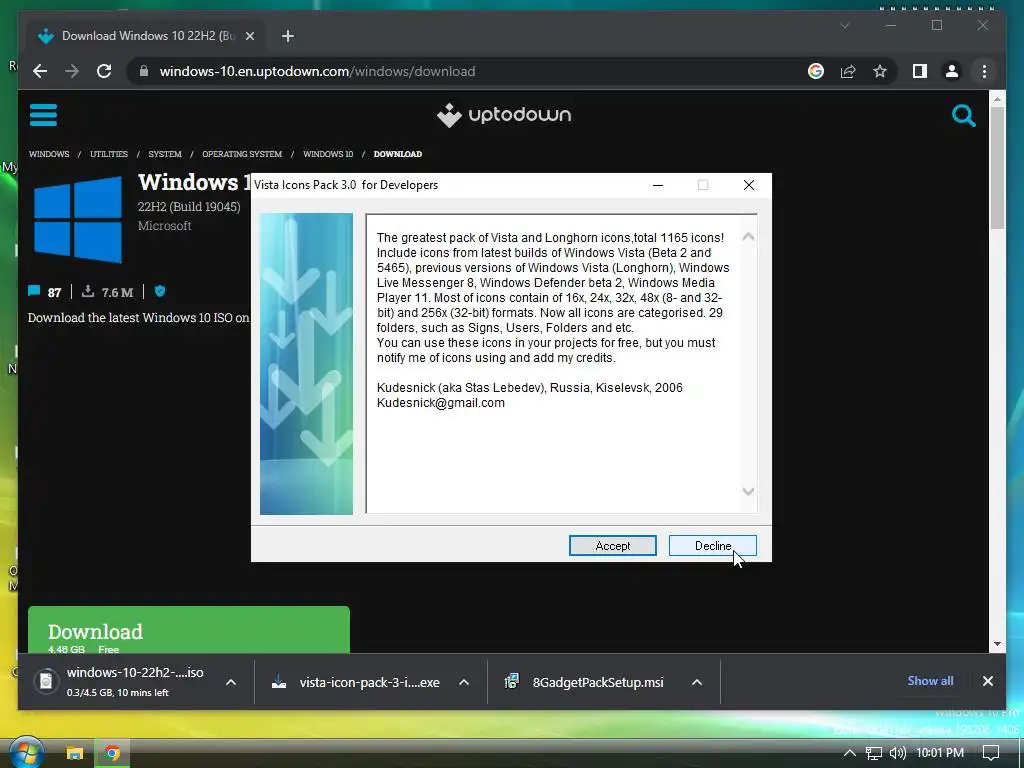Accept the Vista Icons Pack license
This screenshot has width=1024, height=768.
[613, 546]
